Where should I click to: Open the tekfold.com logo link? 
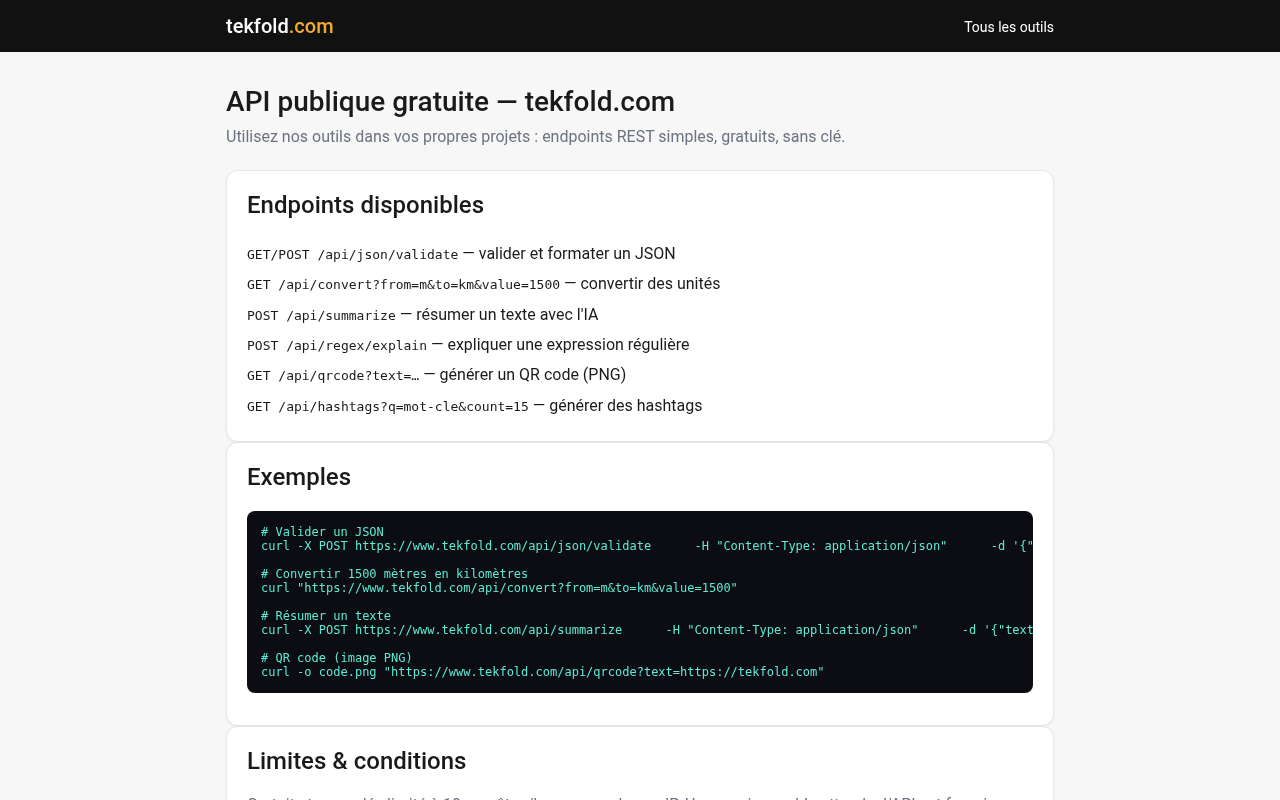279,26
